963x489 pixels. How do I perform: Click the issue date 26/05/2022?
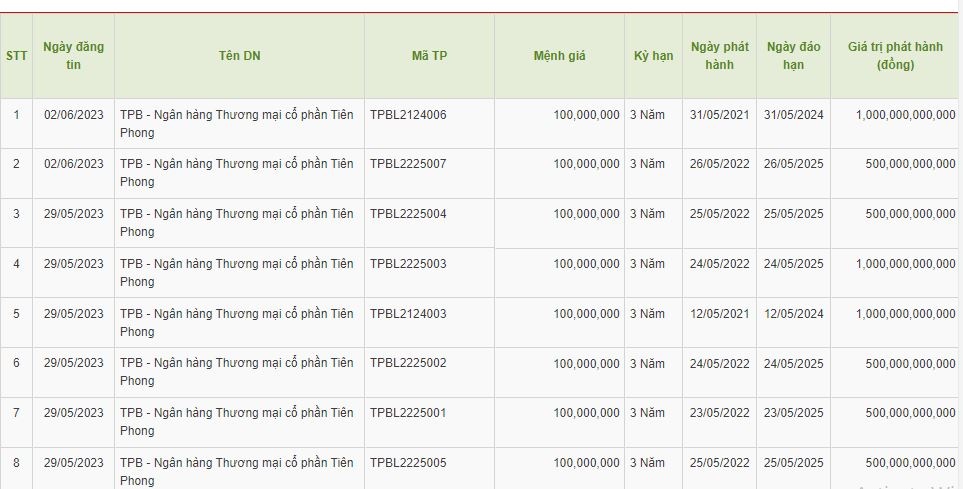720,164
